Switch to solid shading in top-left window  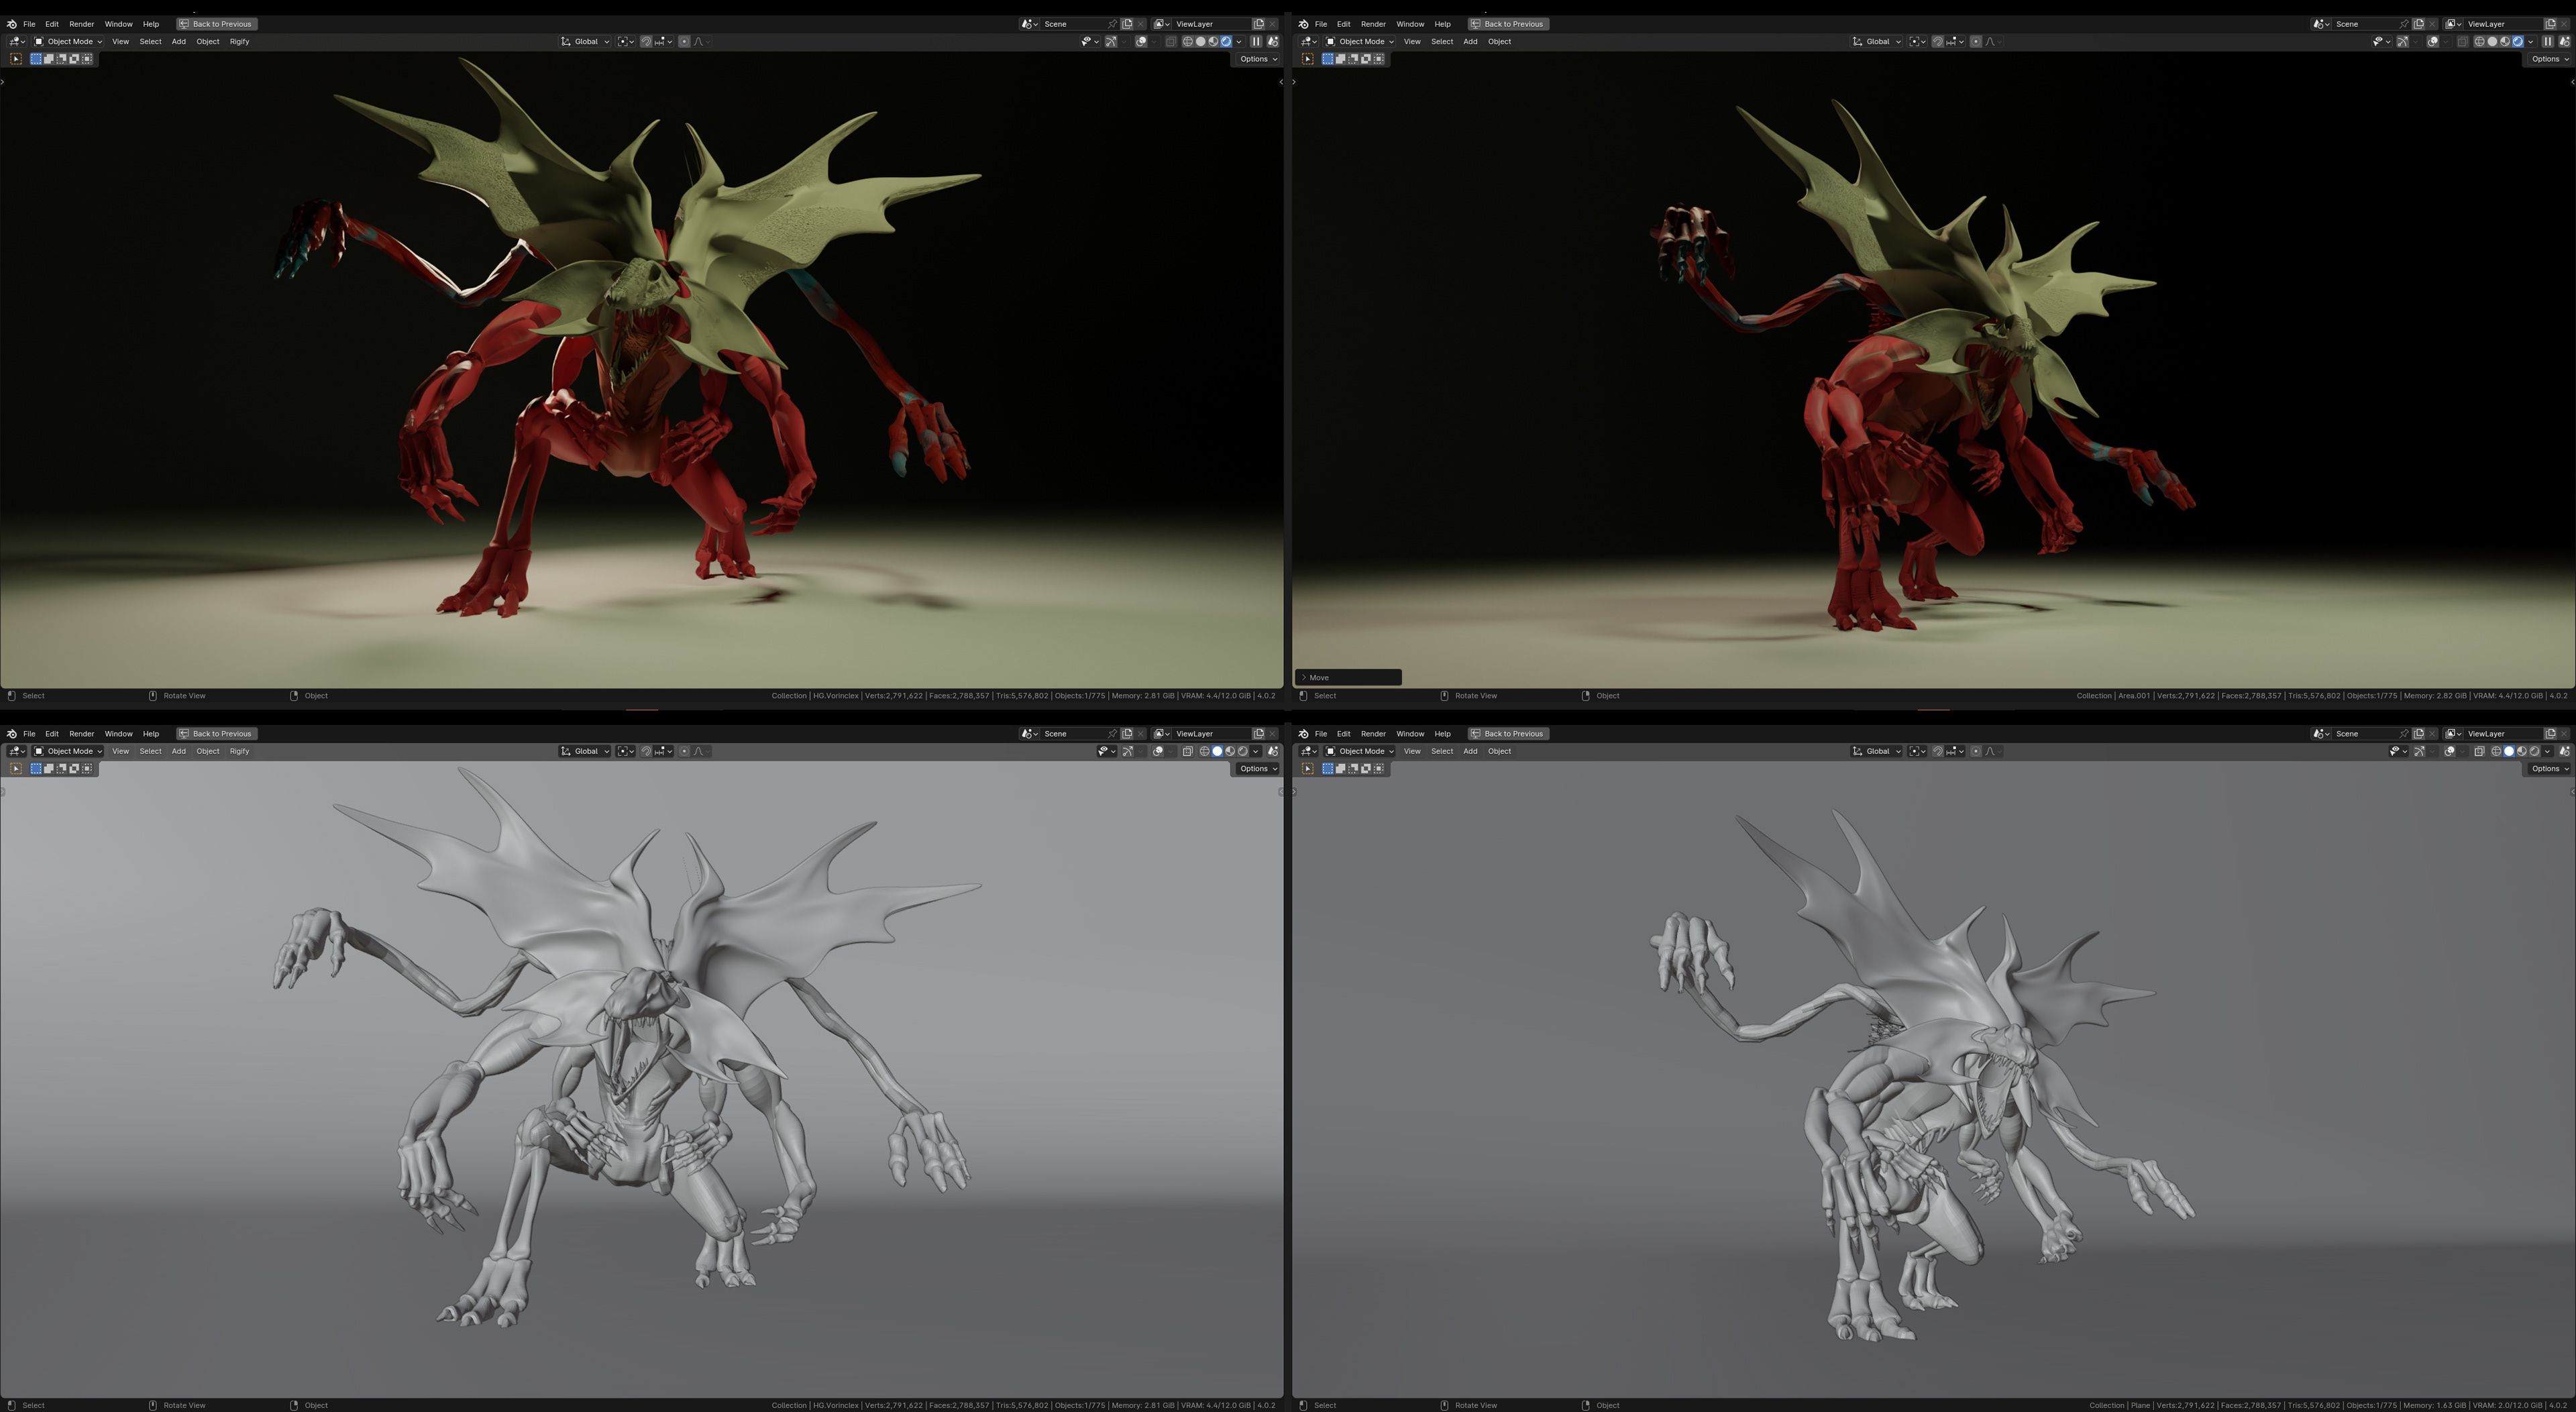click(x=1201, y=42)
